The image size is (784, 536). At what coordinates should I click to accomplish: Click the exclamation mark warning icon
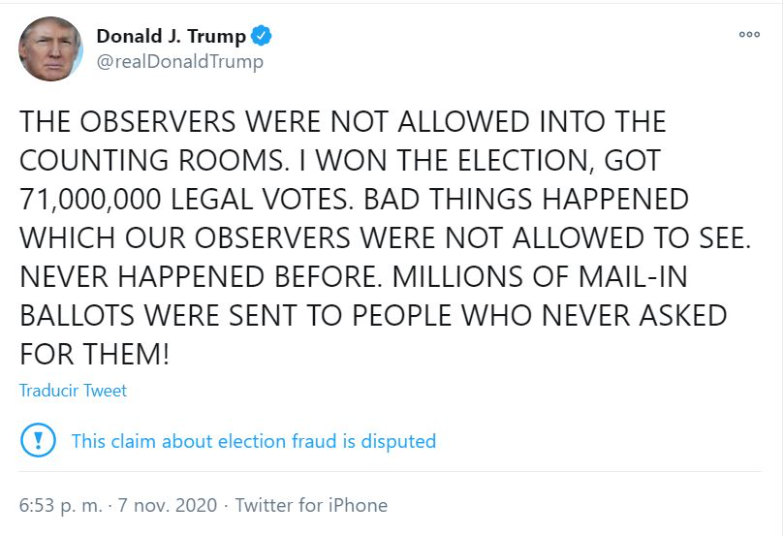38,441
